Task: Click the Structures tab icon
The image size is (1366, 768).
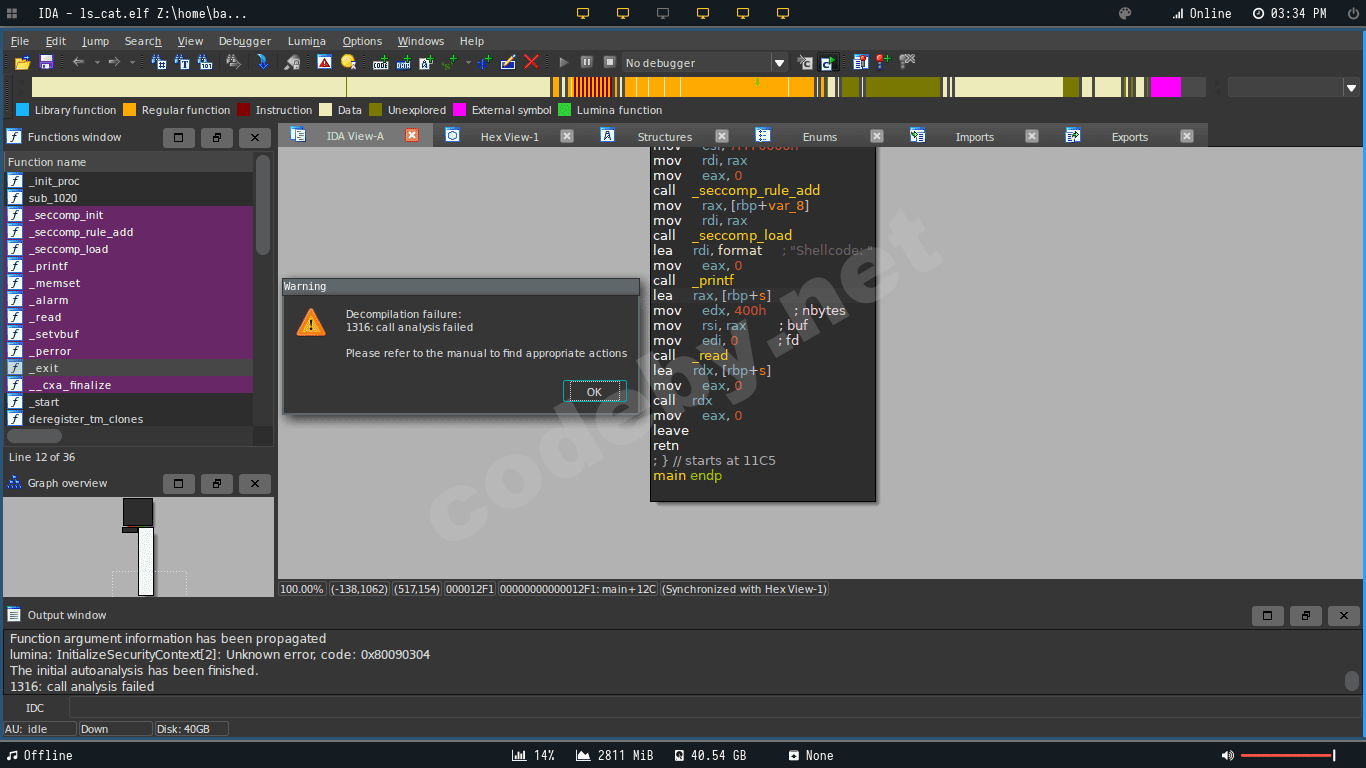Action: click(607, 135)
